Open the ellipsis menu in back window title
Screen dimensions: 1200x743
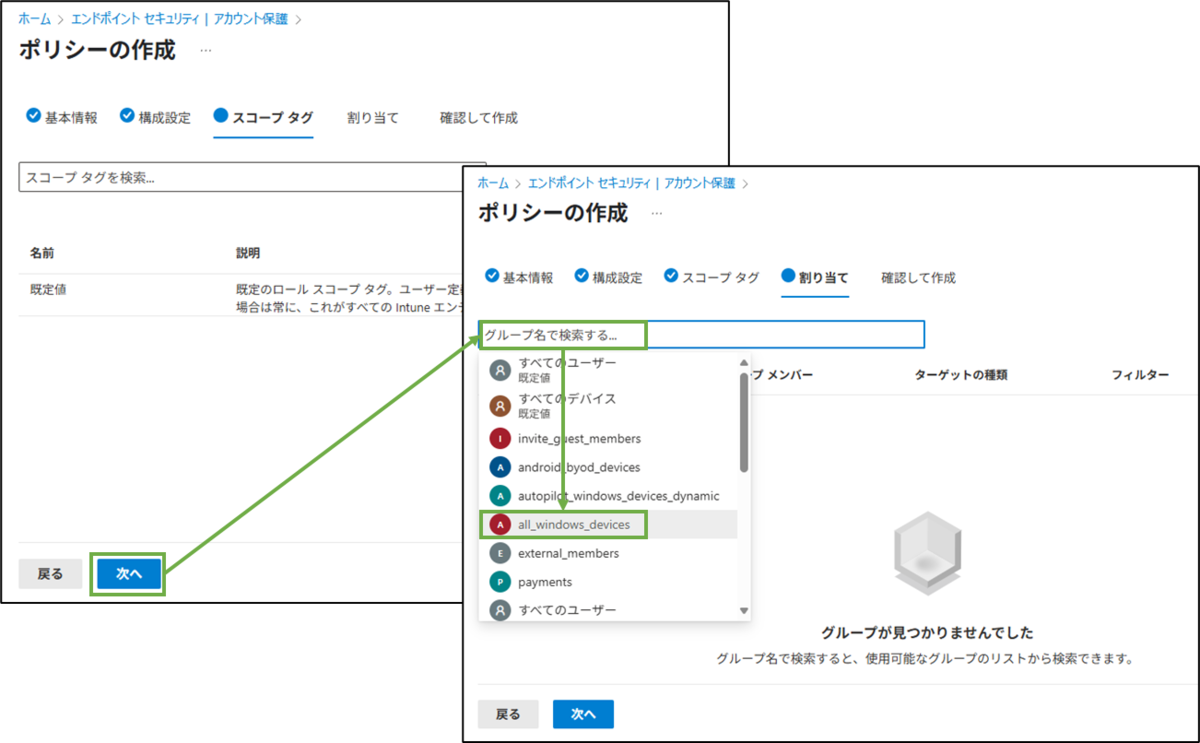[x=205, y=49]
